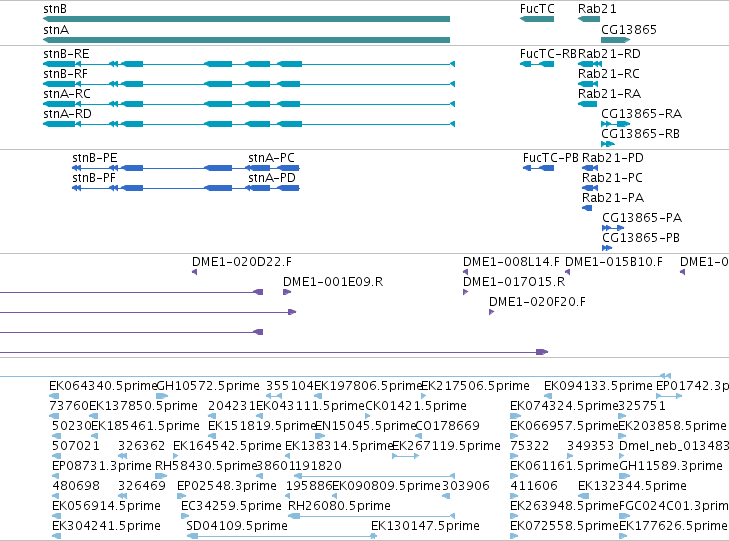The width and height of the screenshot is (729, 541).
Task: Click the EK203858.5prime EST label
Action: [672, 426]
